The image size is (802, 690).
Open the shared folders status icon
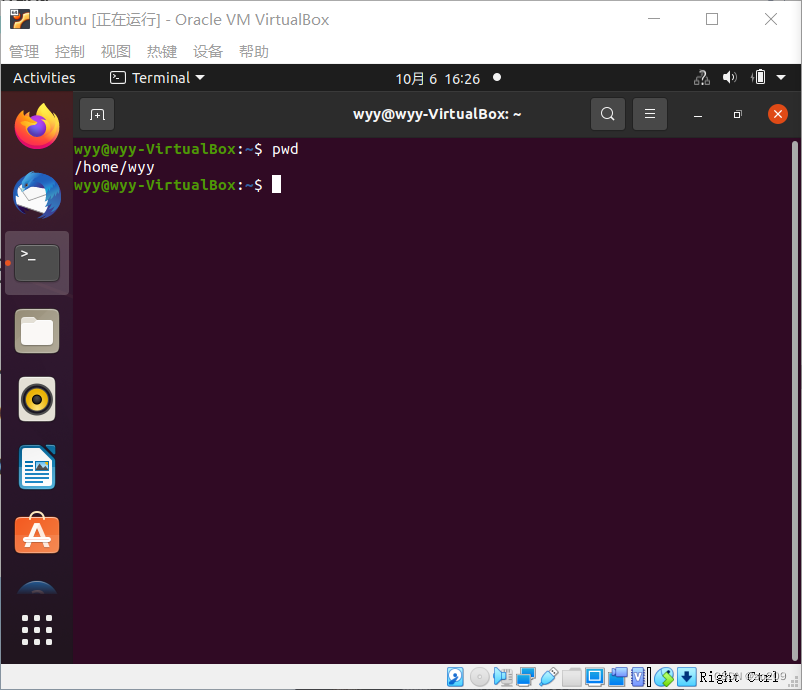570,677
